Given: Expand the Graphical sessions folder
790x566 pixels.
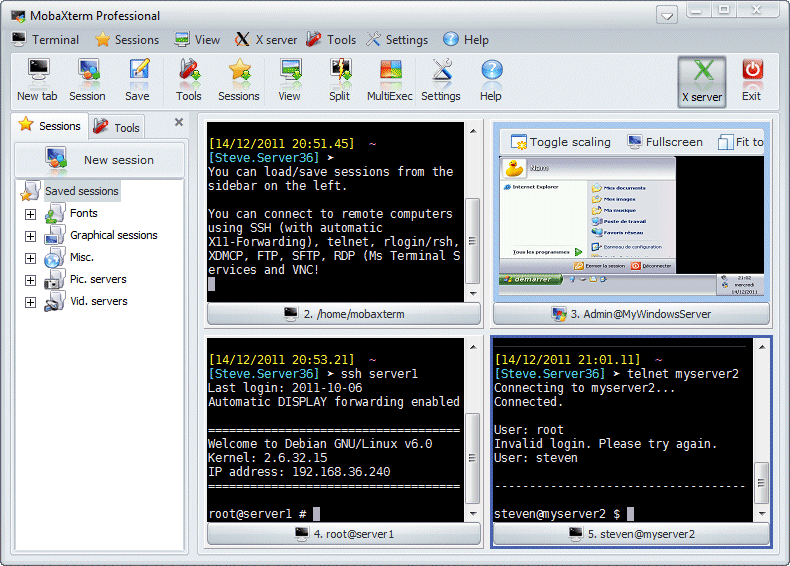Looking at the screenshot, I should tap(30, 236).
